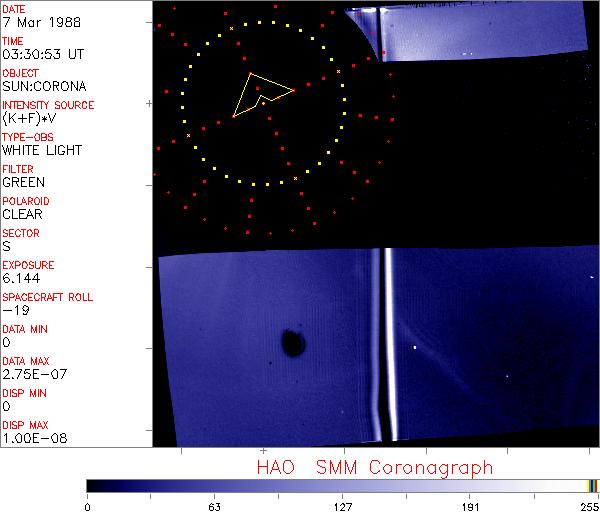Click the yellow end of the colorbar
The height and width of the screenshot is (512, 600).
click(593, 486)
